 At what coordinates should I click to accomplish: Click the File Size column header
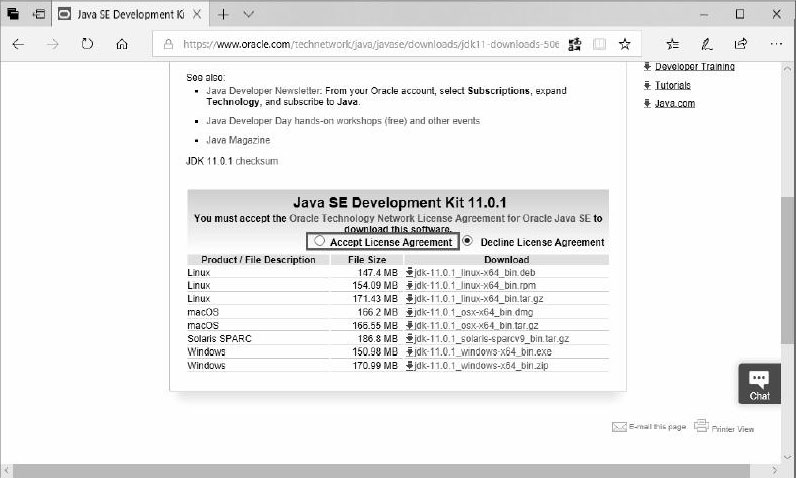click(367, 260)
